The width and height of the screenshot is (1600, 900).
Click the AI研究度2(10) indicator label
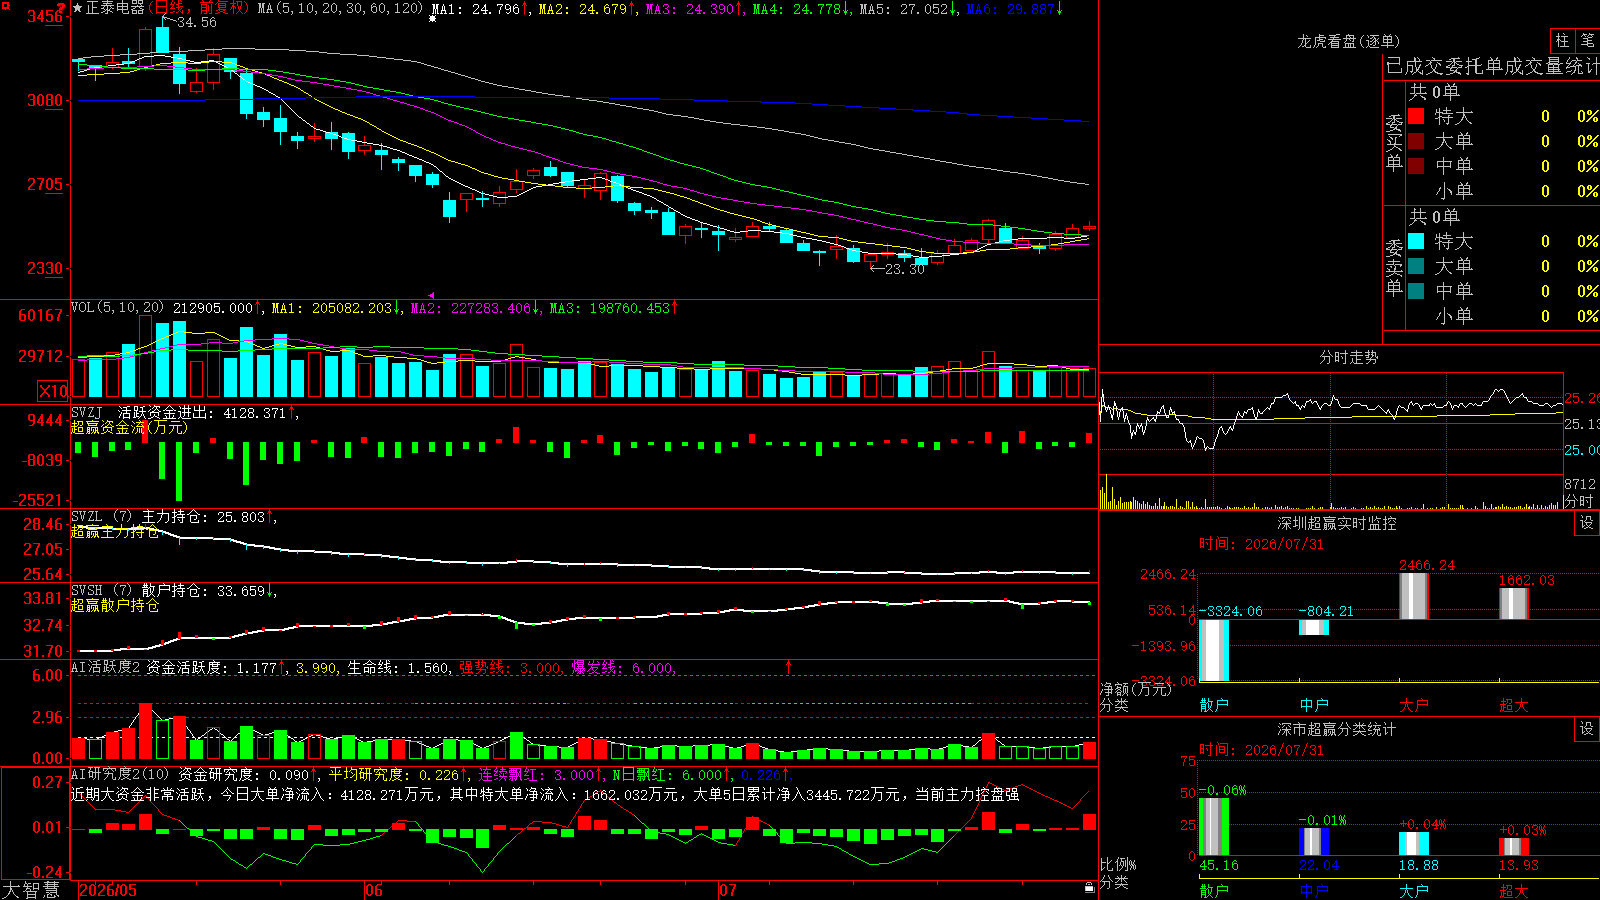point(120,774)
